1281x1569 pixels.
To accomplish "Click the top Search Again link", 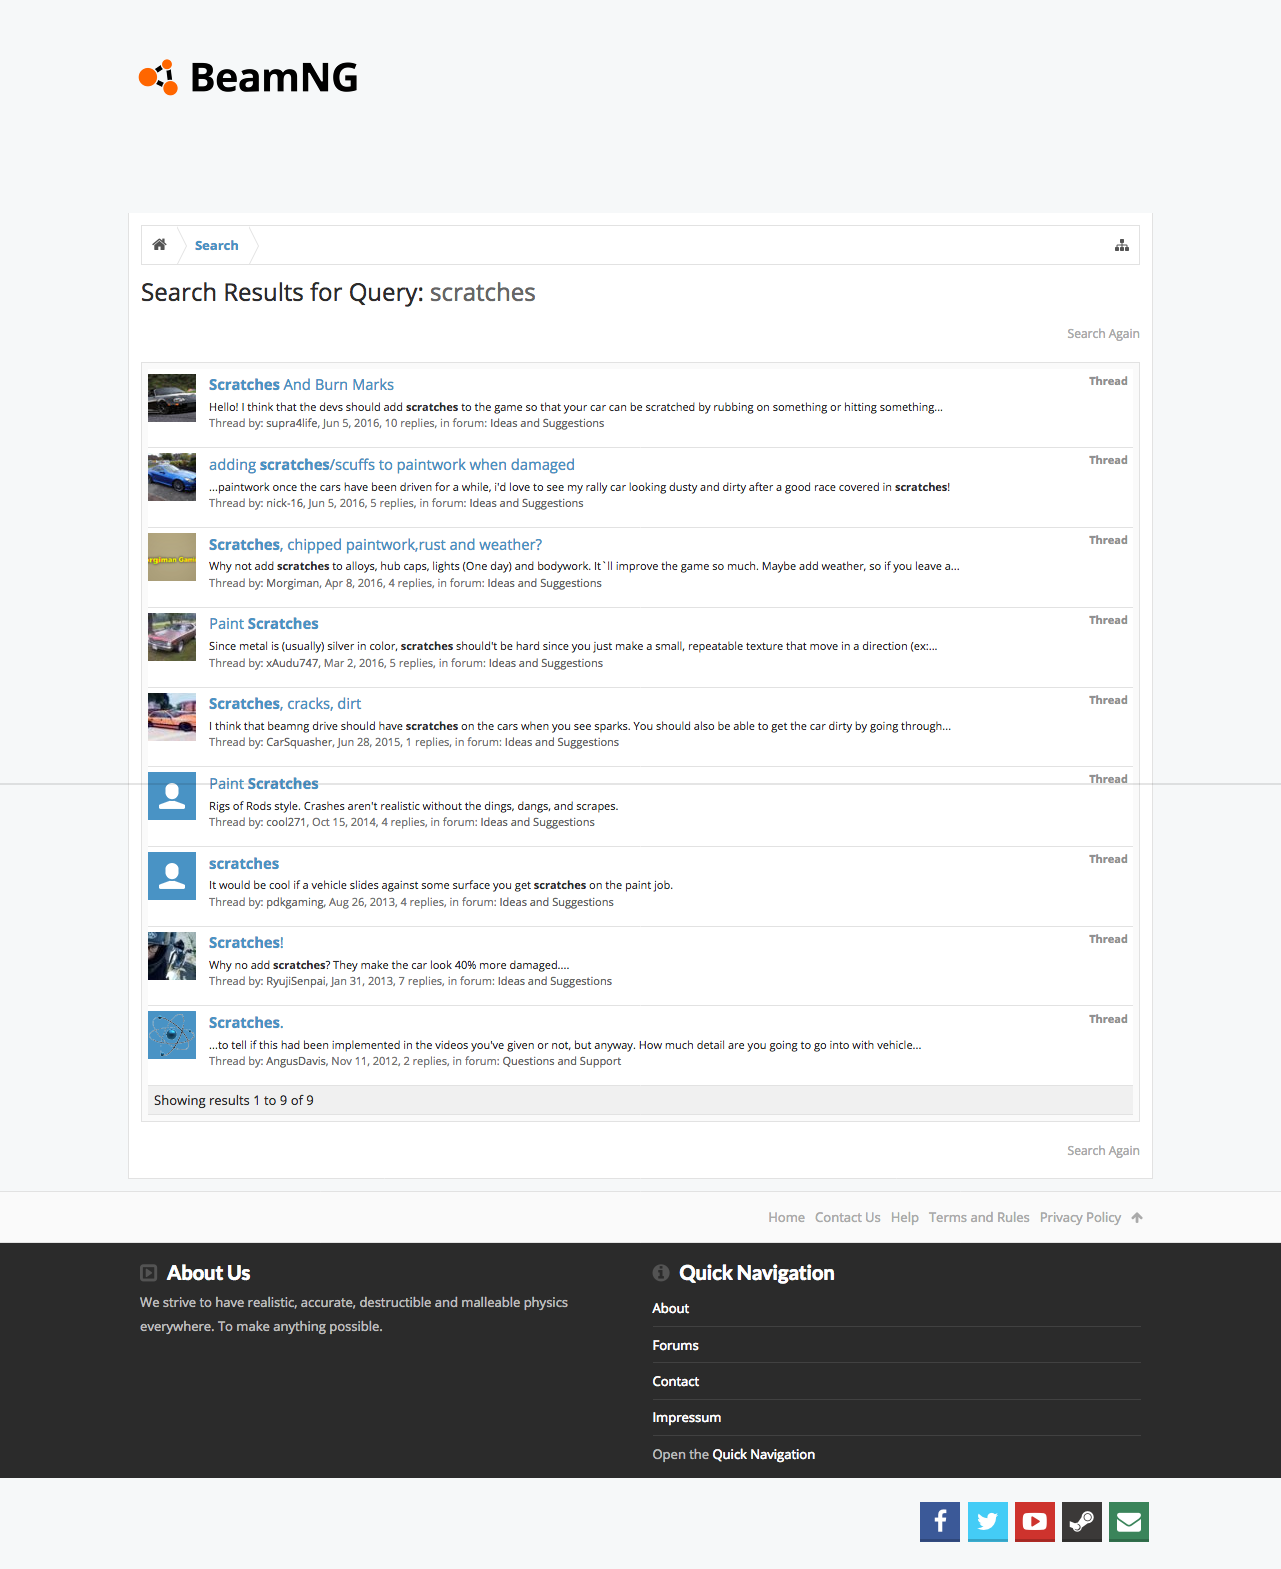I will (1103, 334).
